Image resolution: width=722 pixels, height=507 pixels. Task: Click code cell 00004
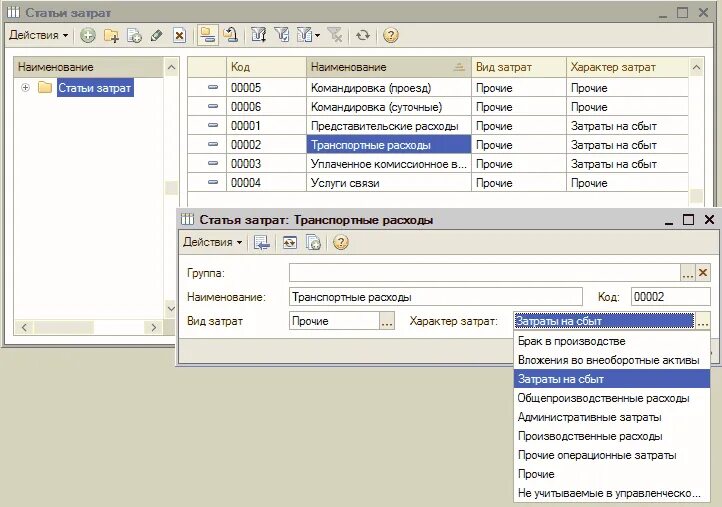pos(266,183)
